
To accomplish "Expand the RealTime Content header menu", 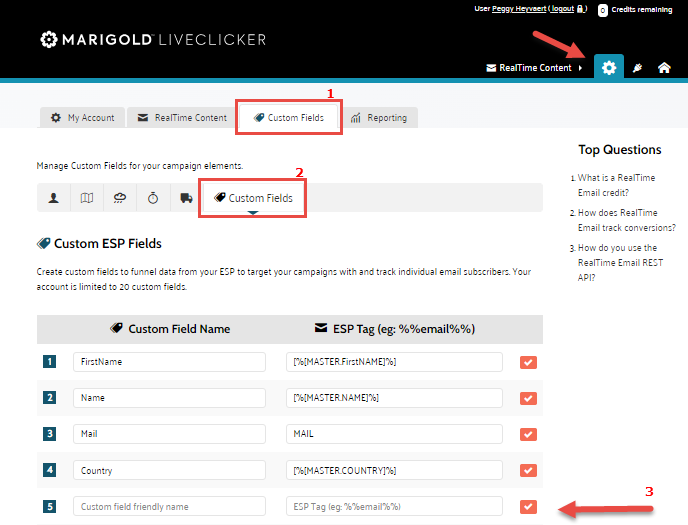I will click(534, 68).
